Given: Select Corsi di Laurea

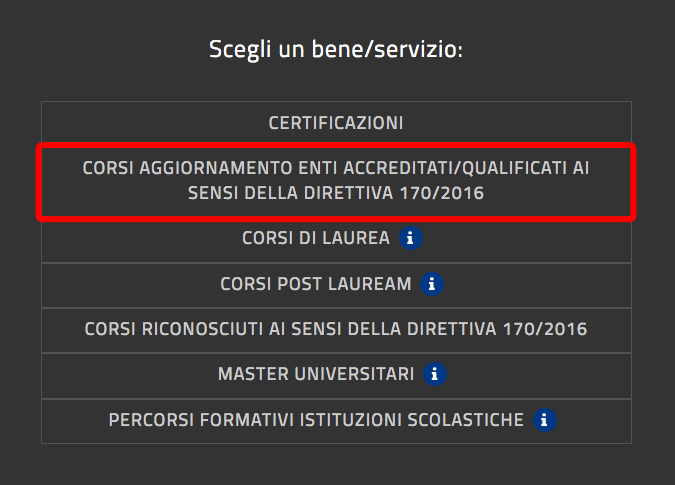Looking at the screenshot, I should (316, 239).
